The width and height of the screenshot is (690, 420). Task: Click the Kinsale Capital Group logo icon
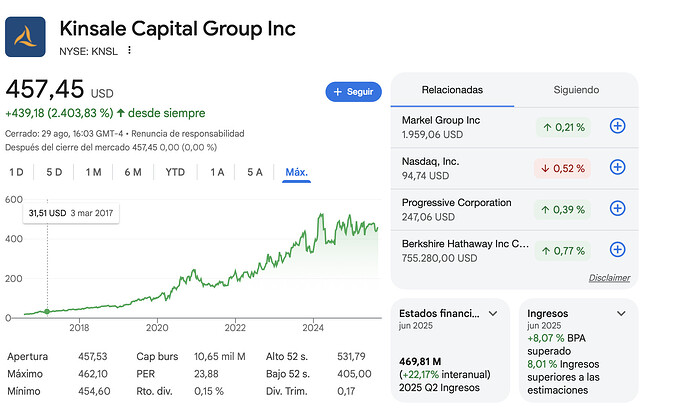click(x=27, y=37)
